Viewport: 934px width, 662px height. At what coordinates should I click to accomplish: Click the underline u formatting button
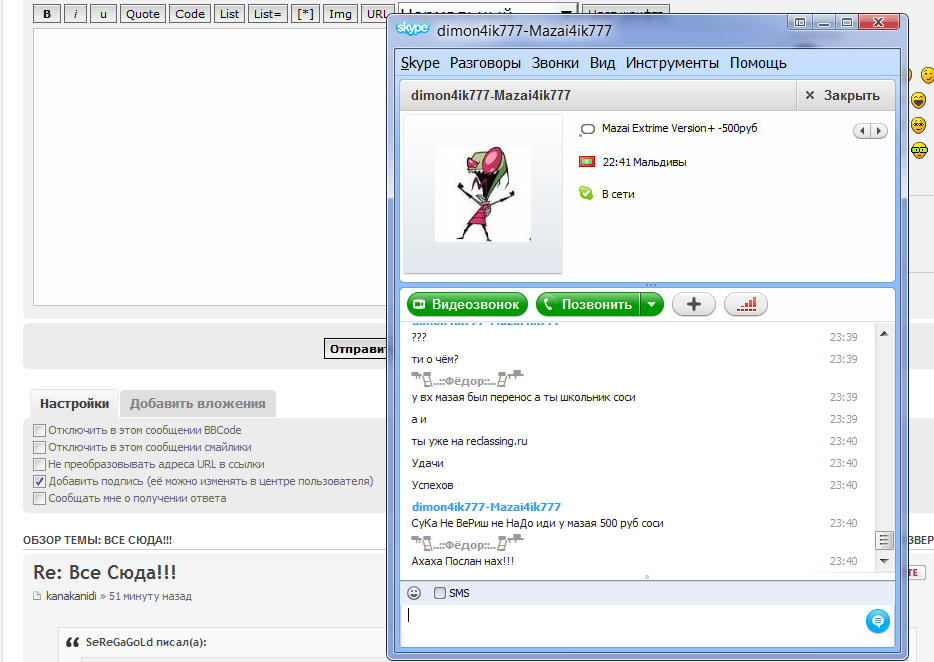[103, 14]
